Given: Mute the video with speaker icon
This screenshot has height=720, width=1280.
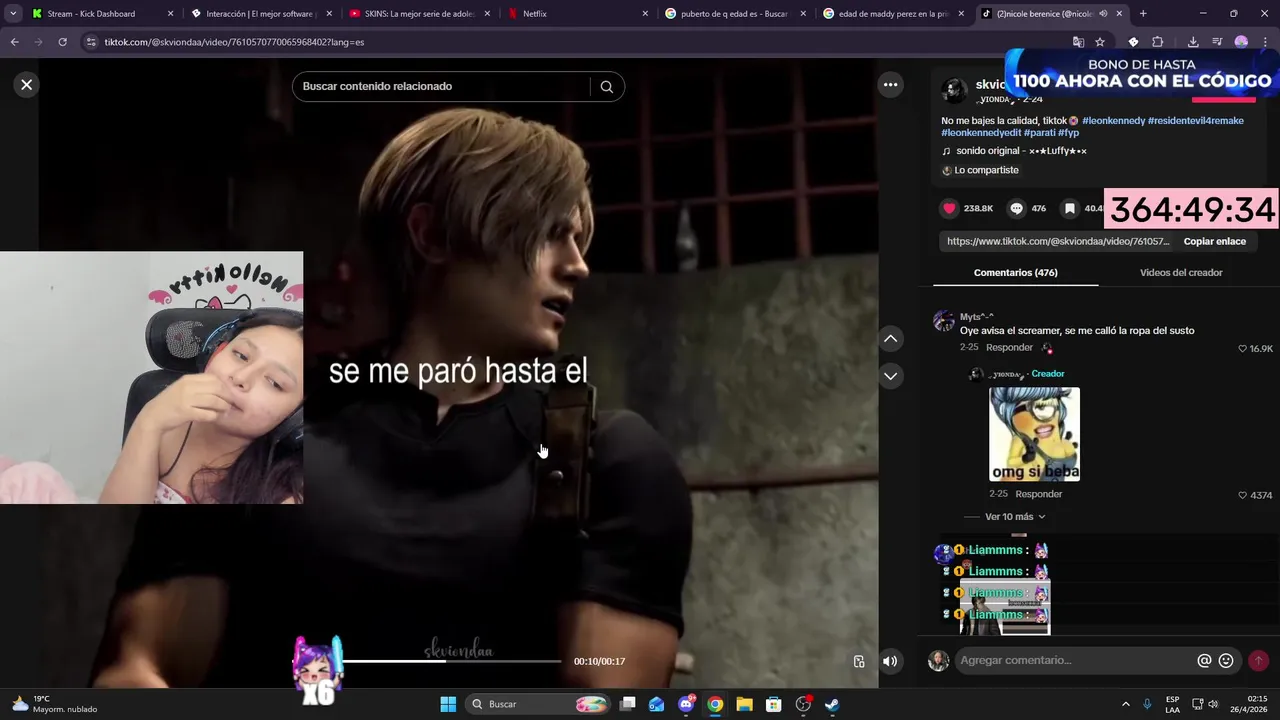Looking at the screenshot, I should (890, 661).
